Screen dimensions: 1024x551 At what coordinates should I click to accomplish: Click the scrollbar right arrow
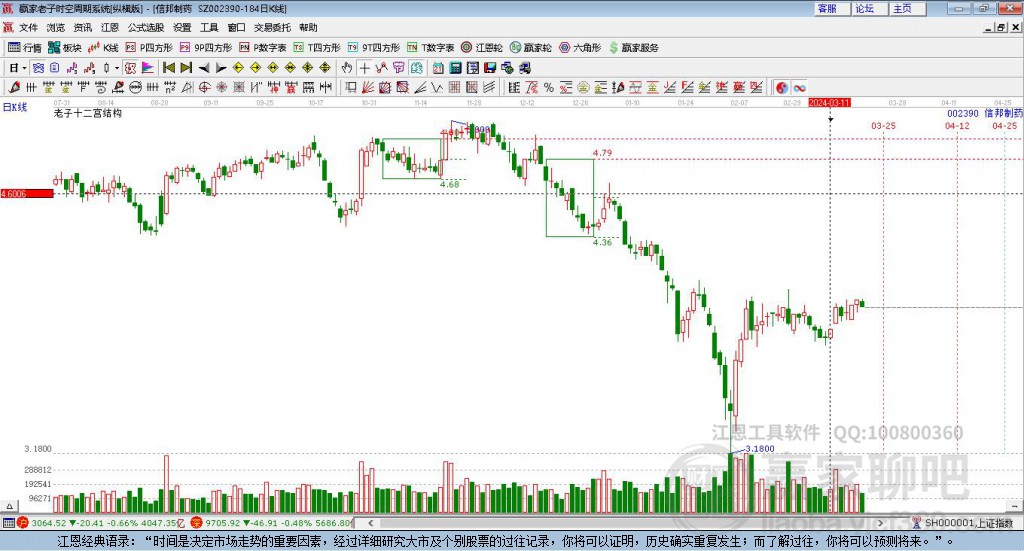coord(880,523)
